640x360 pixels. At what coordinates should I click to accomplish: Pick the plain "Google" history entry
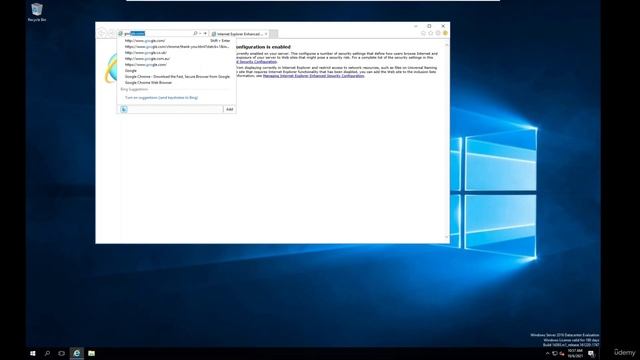coord(176,71)
